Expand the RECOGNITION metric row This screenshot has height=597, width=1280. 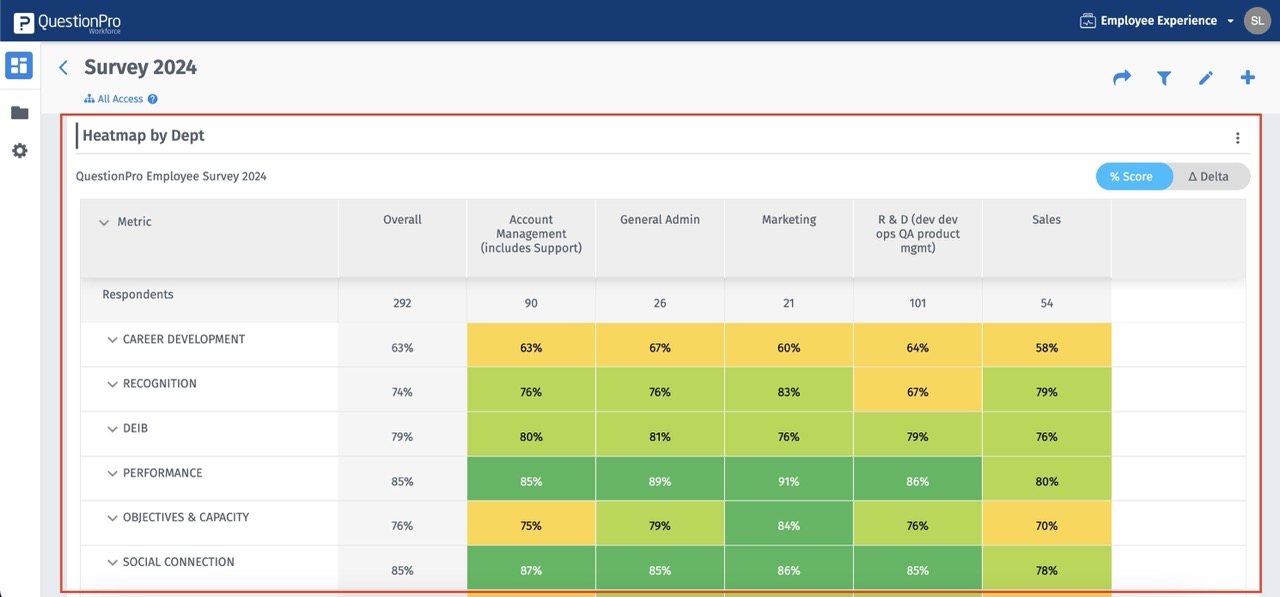(112, 384)
